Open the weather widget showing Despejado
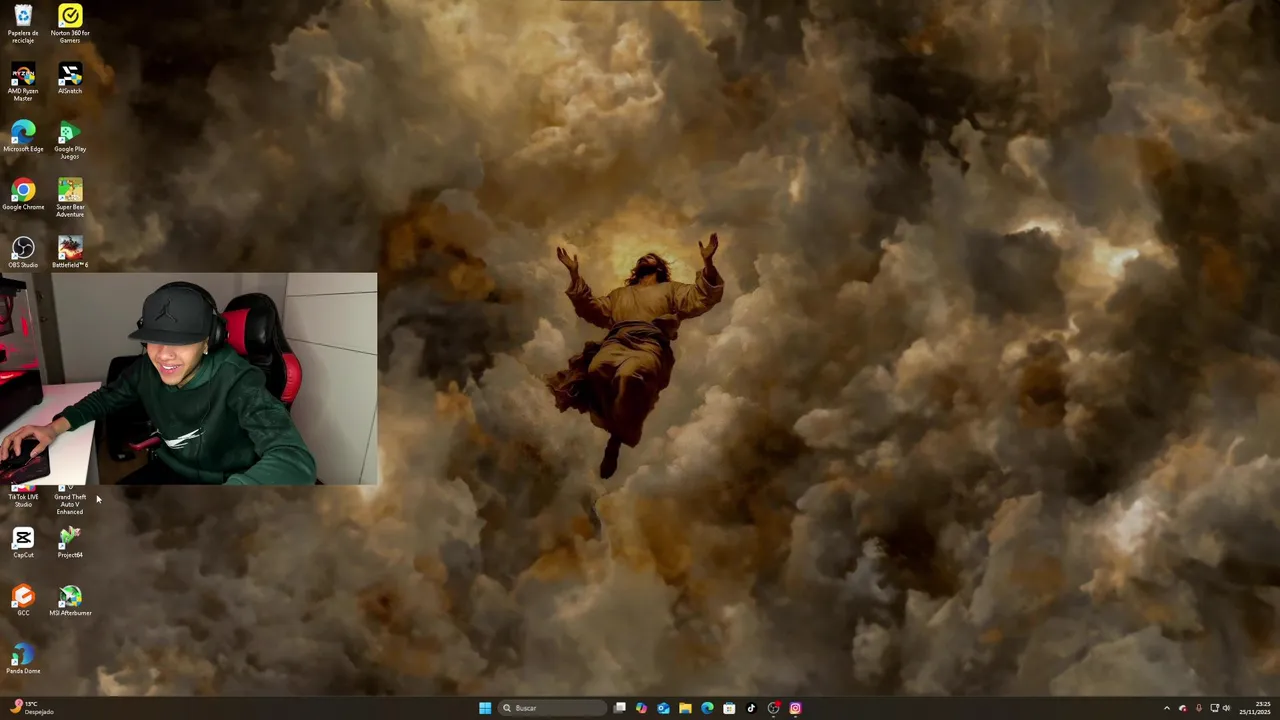This screenshot has height=720, width=1280. pos(32,708)
